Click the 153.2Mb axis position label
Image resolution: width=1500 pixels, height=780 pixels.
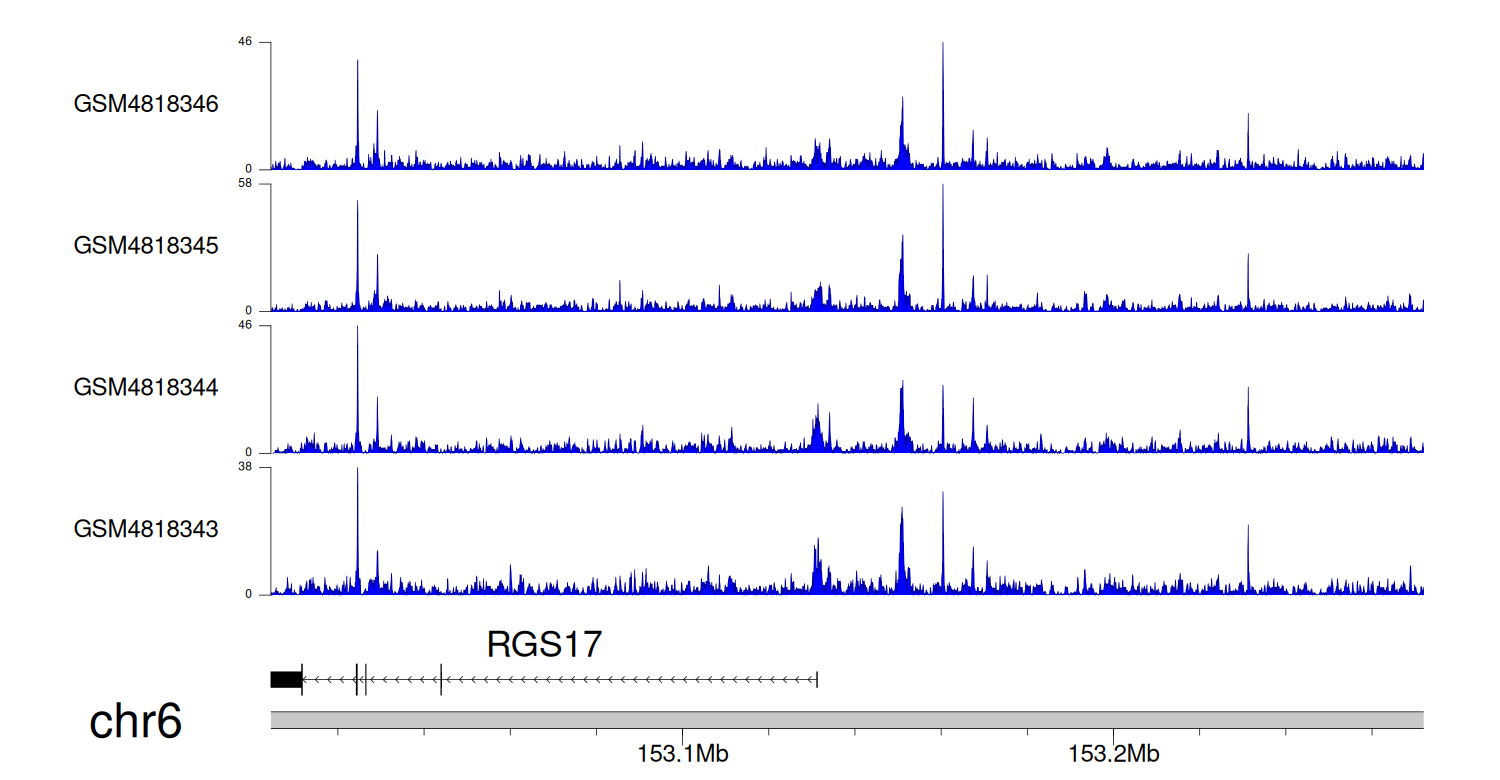tap(1114, 754)
